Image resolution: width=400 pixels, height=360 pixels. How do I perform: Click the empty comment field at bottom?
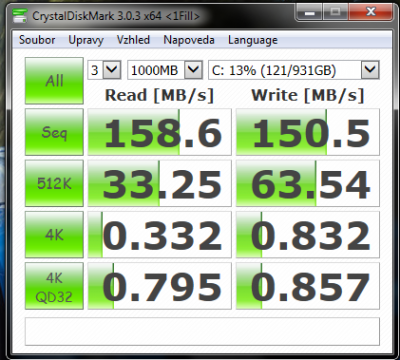click(202, 331)
